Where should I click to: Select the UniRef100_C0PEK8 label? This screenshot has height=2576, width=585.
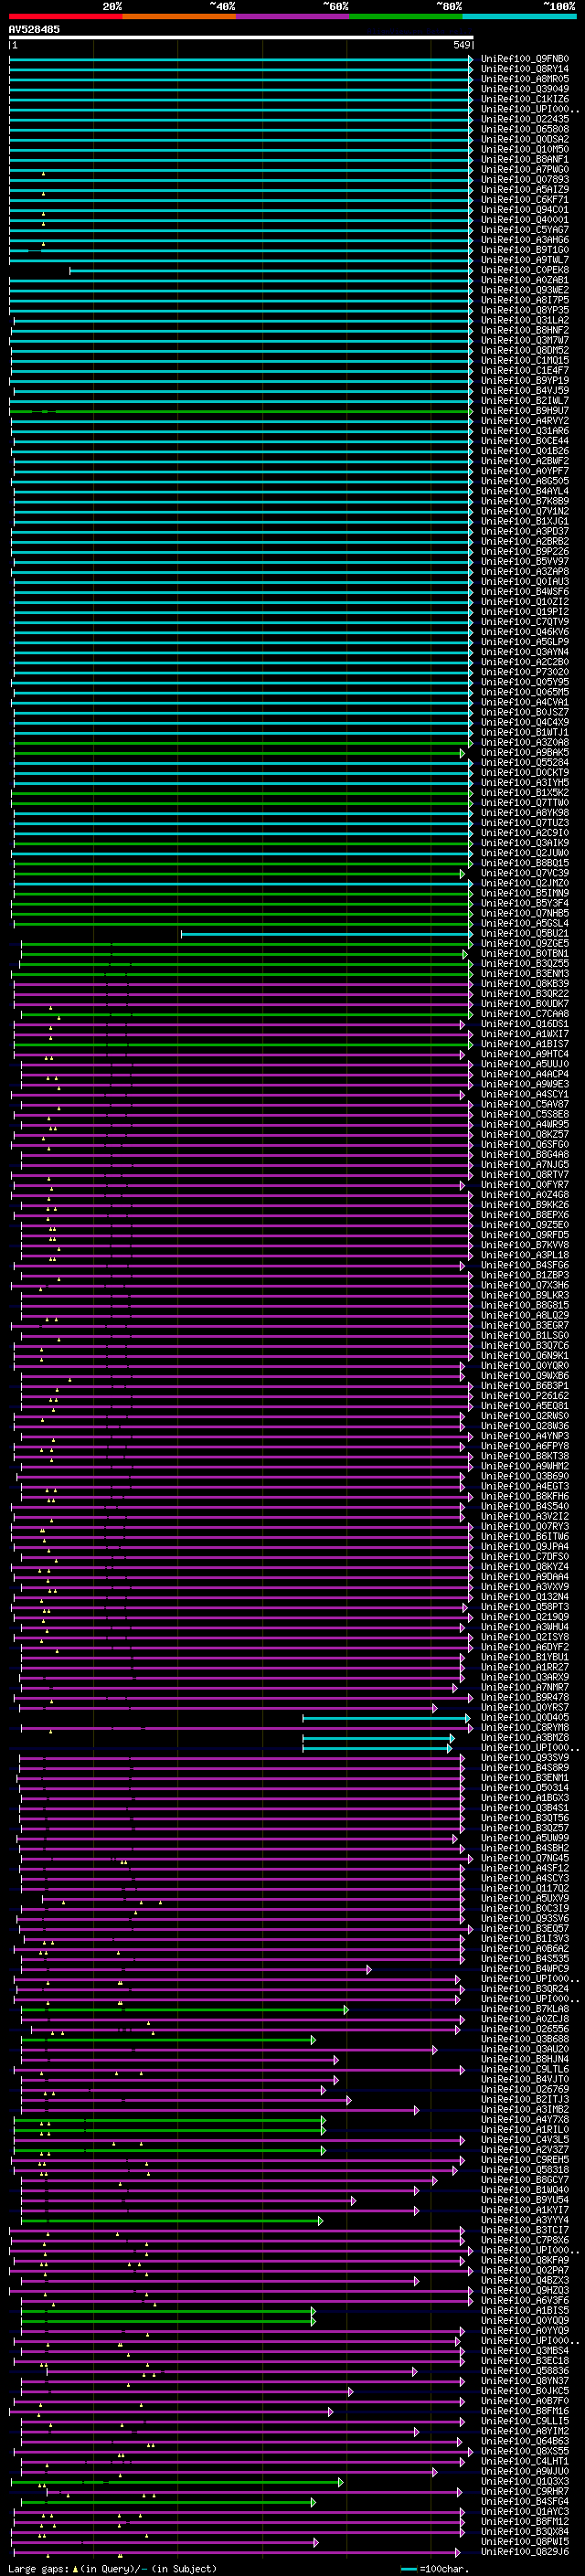coord(525,270)
